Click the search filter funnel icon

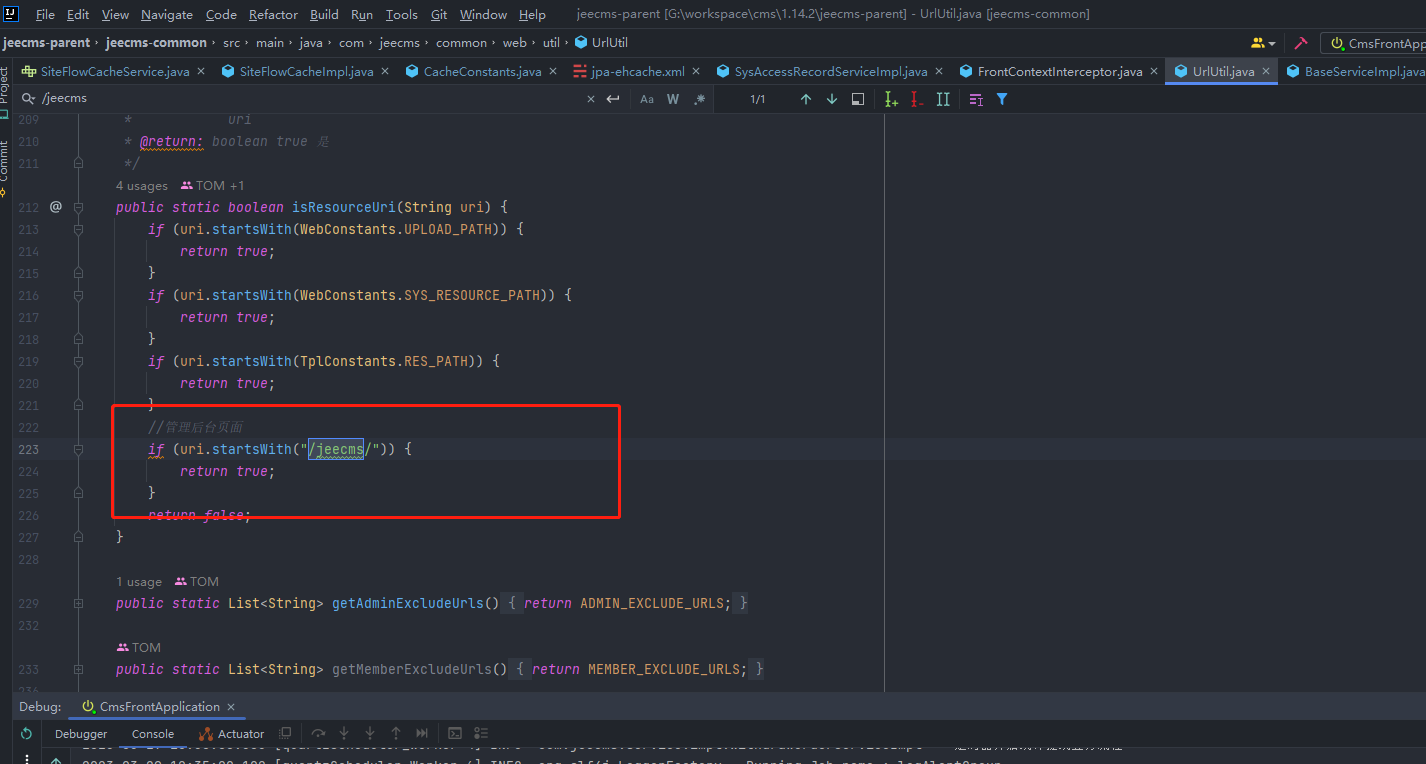(x=1002, y=99)
